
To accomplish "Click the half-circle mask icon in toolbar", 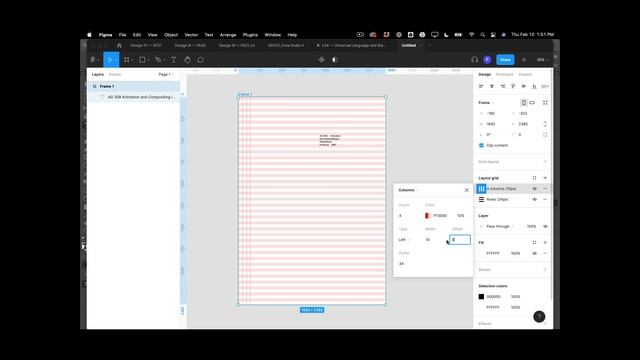I will point(335,60).
